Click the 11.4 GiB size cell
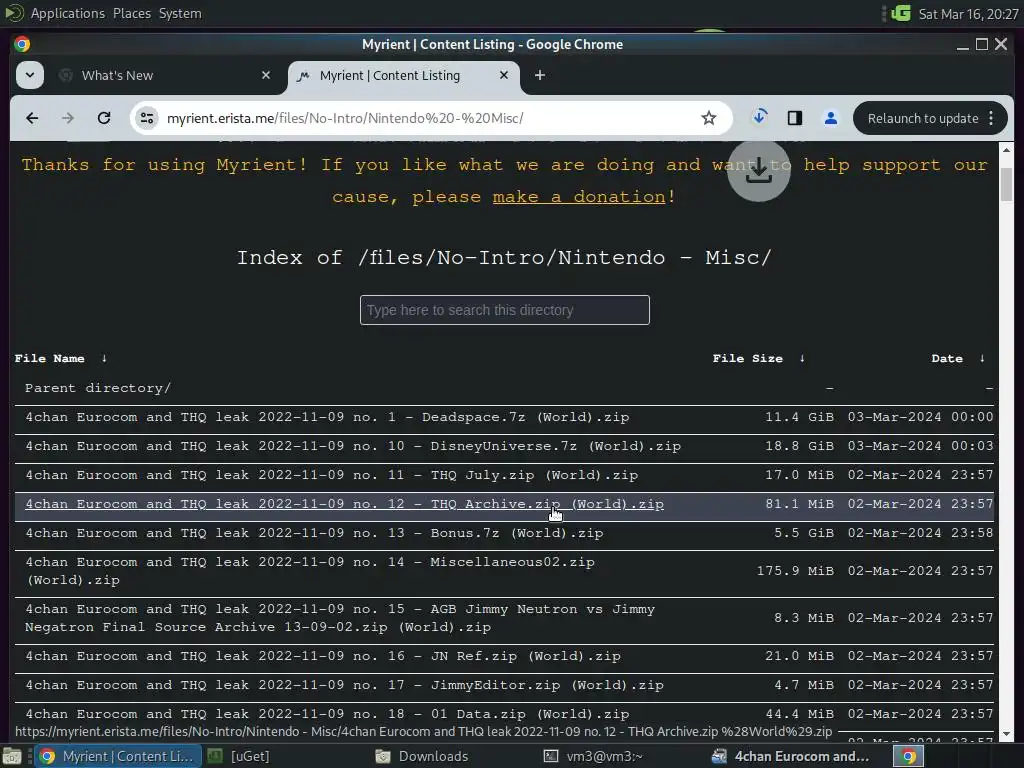Image resolution: width=1024 pixels, height=768 pixels. pyautogui.click(x=799, y=417)
